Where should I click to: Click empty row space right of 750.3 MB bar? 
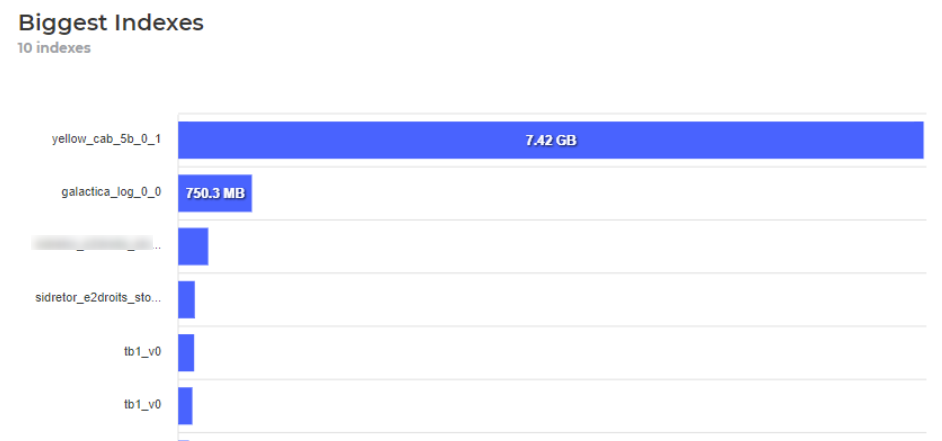coord(580,193)
